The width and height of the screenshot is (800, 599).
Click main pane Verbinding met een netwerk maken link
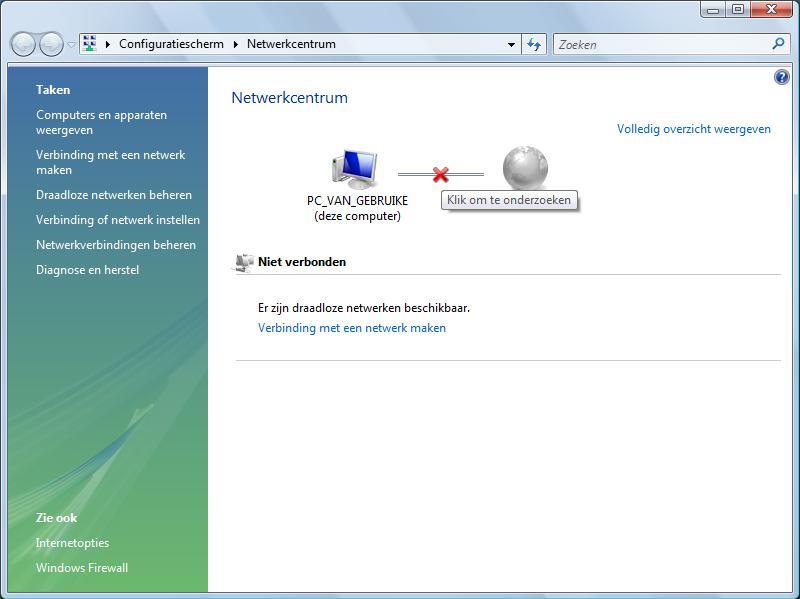(x=352, y=328)
